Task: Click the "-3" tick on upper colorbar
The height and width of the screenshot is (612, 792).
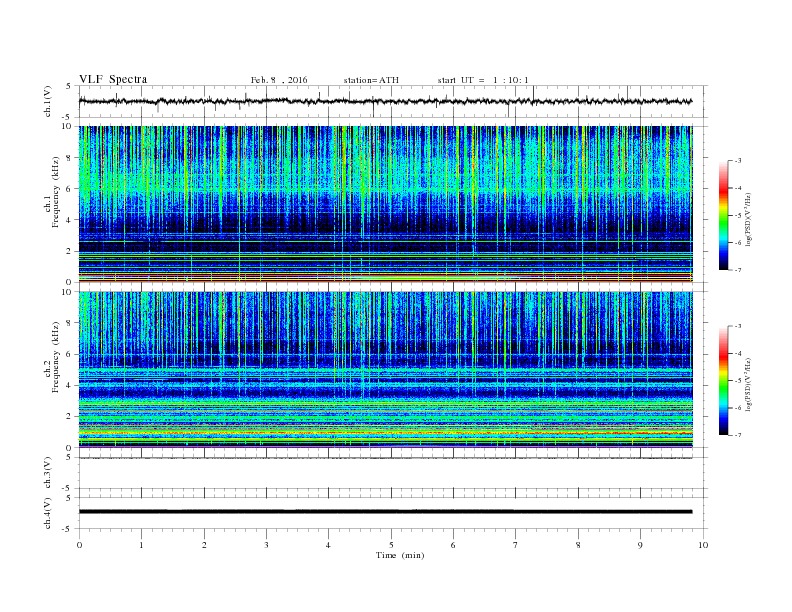Action: tap(737, 161)
